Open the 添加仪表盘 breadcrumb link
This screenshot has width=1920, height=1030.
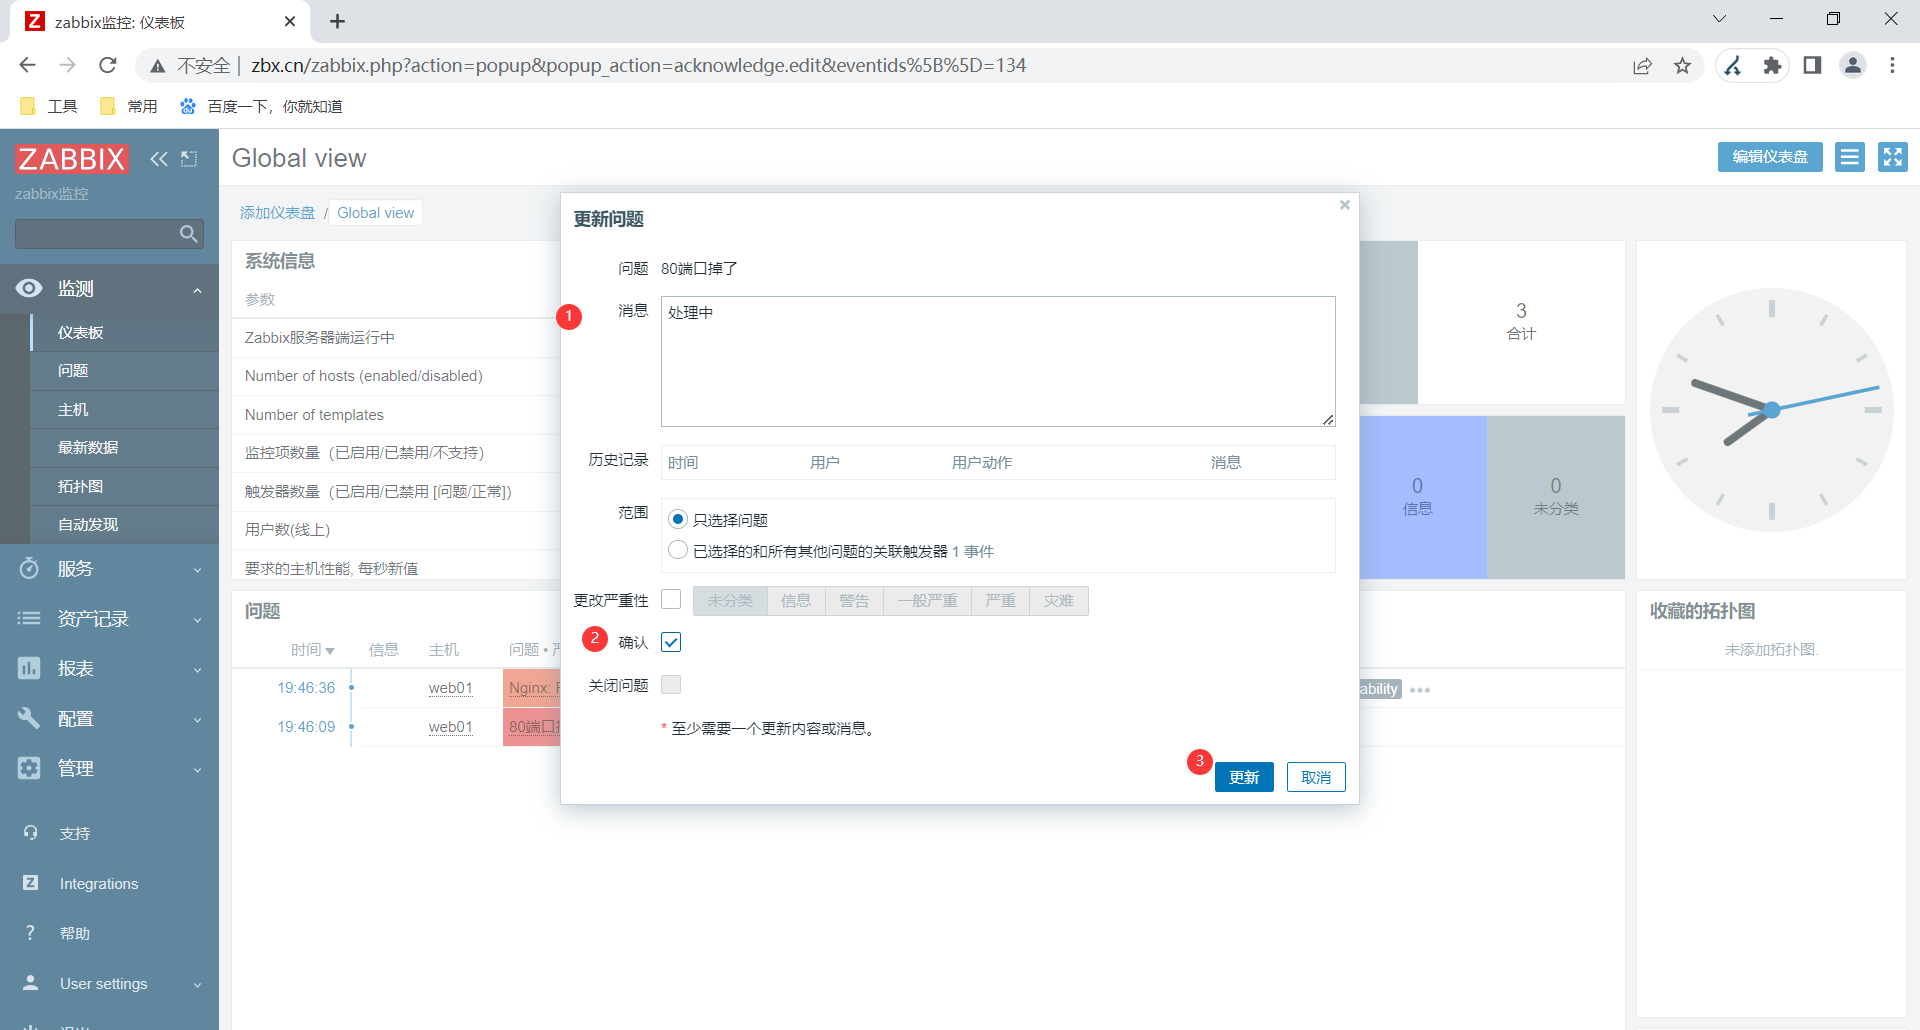[277, 213]
